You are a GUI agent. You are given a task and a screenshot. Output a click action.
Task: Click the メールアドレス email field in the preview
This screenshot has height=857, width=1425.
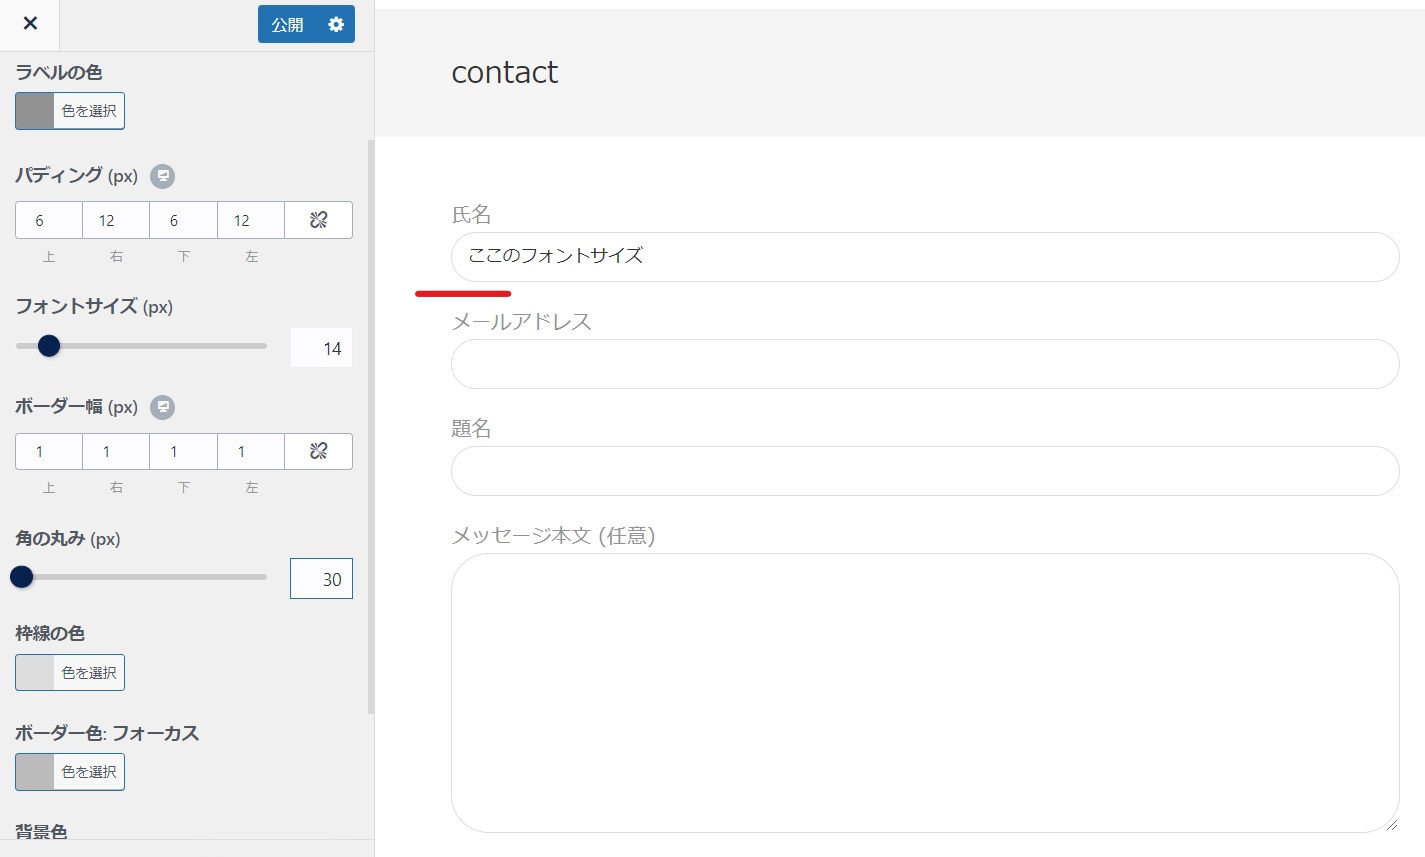click(924, 364)
